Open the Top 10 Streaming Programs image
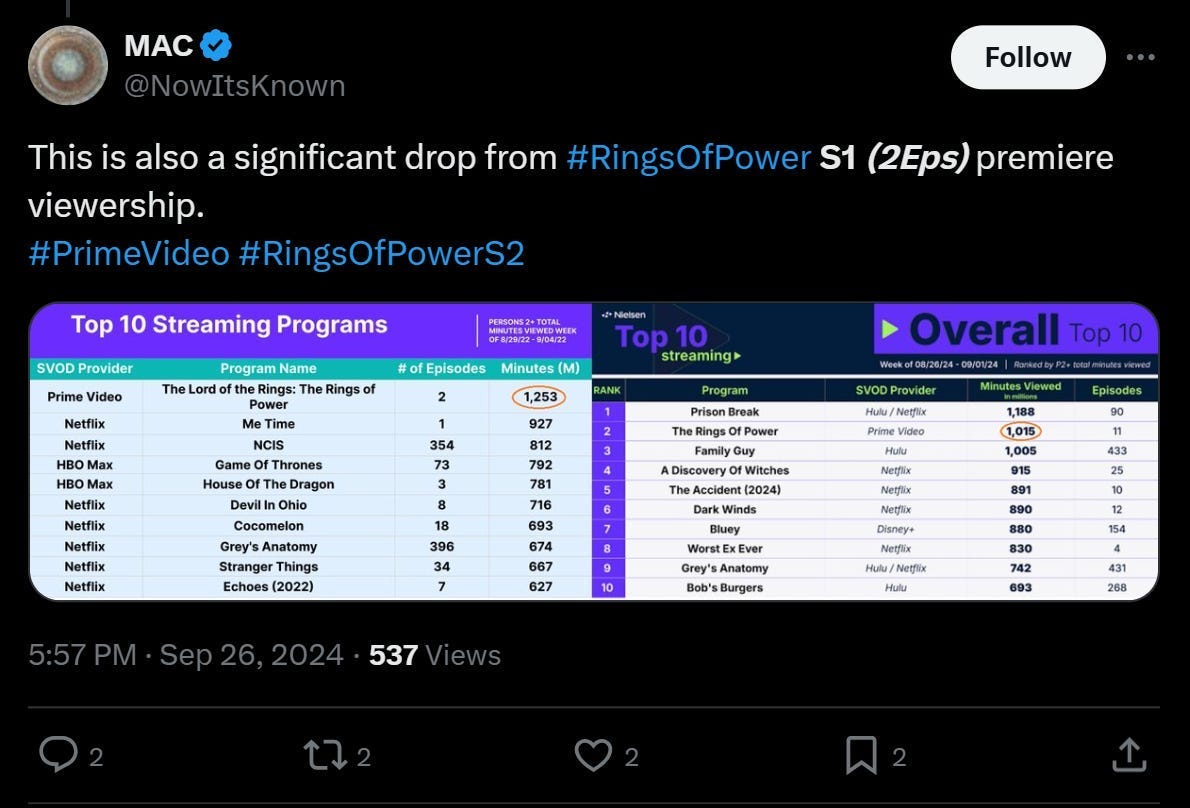 [x=310, y=451]
